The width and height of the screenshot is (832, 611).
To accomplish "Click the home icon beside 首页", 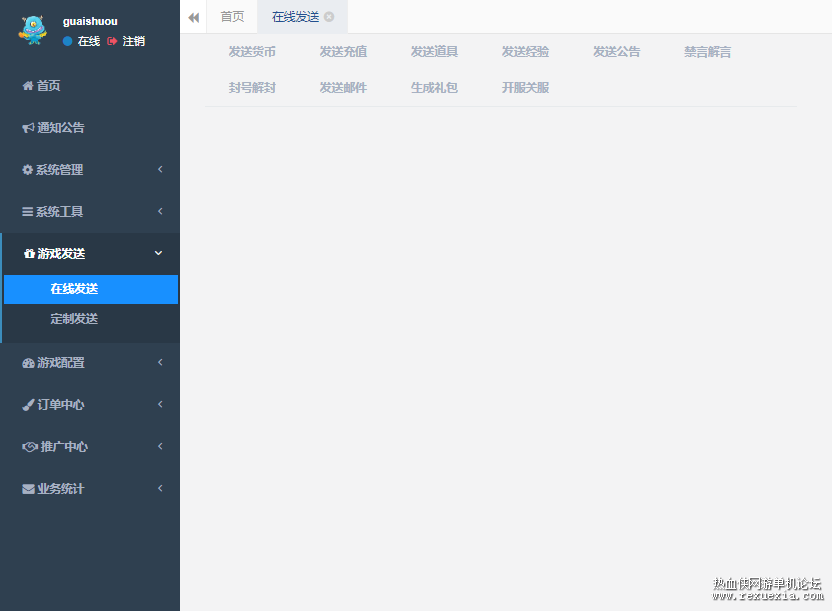I will pos(28,85).
